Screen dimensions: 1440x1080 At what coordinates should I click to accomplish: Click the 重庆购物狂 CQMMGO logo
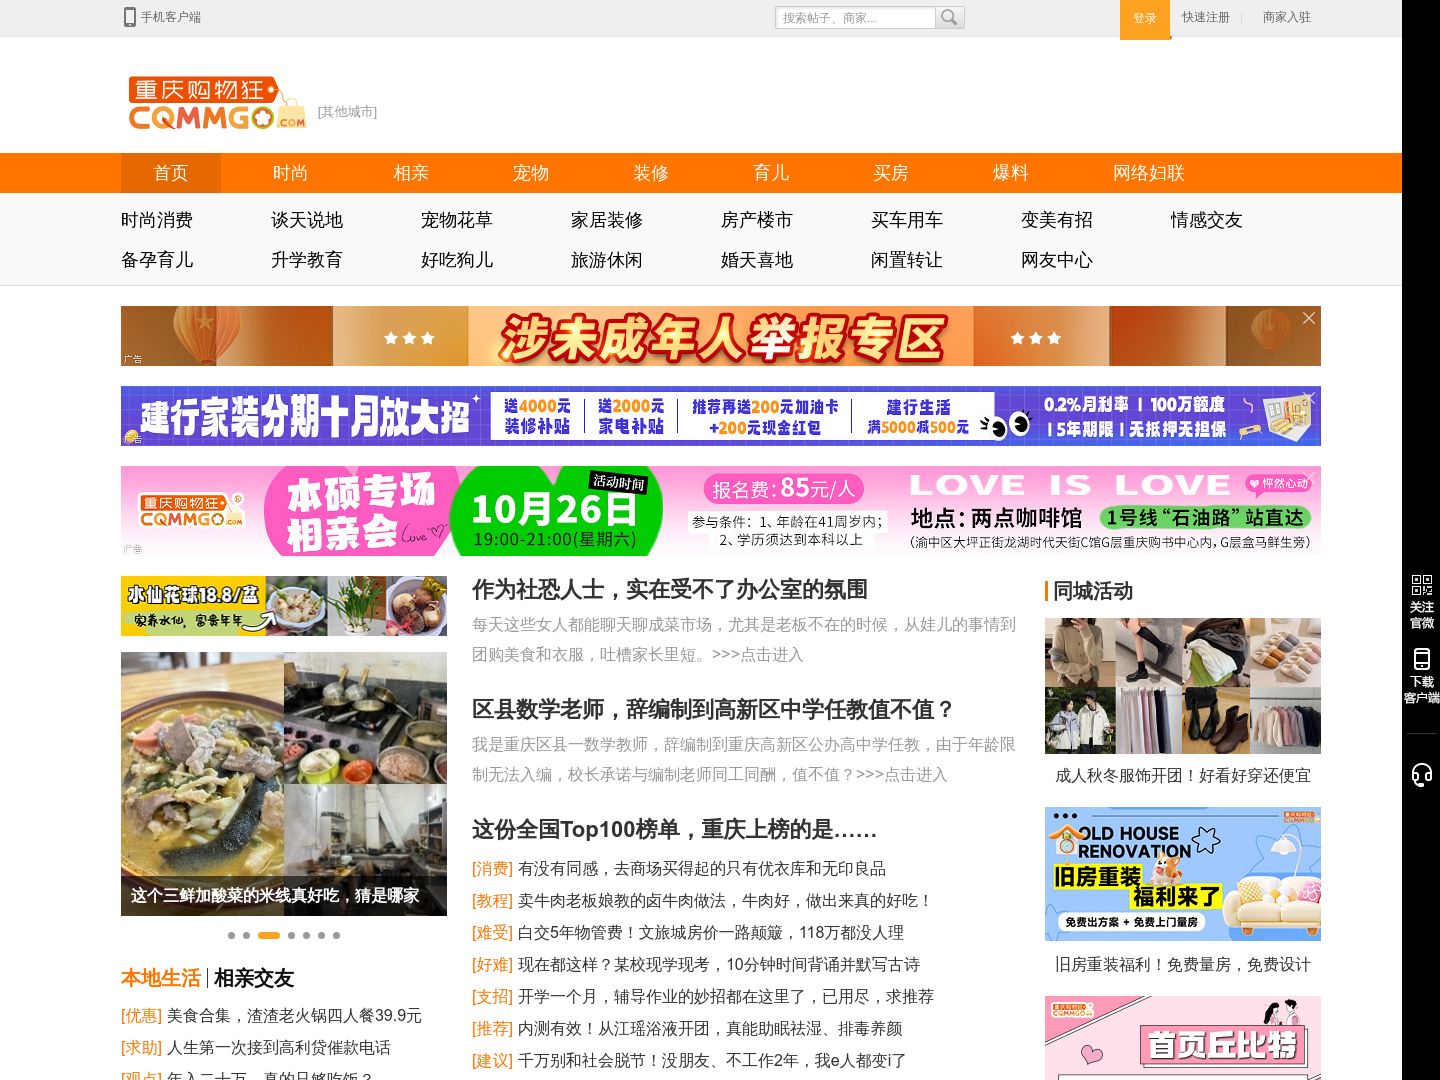(x=217, y=103)
